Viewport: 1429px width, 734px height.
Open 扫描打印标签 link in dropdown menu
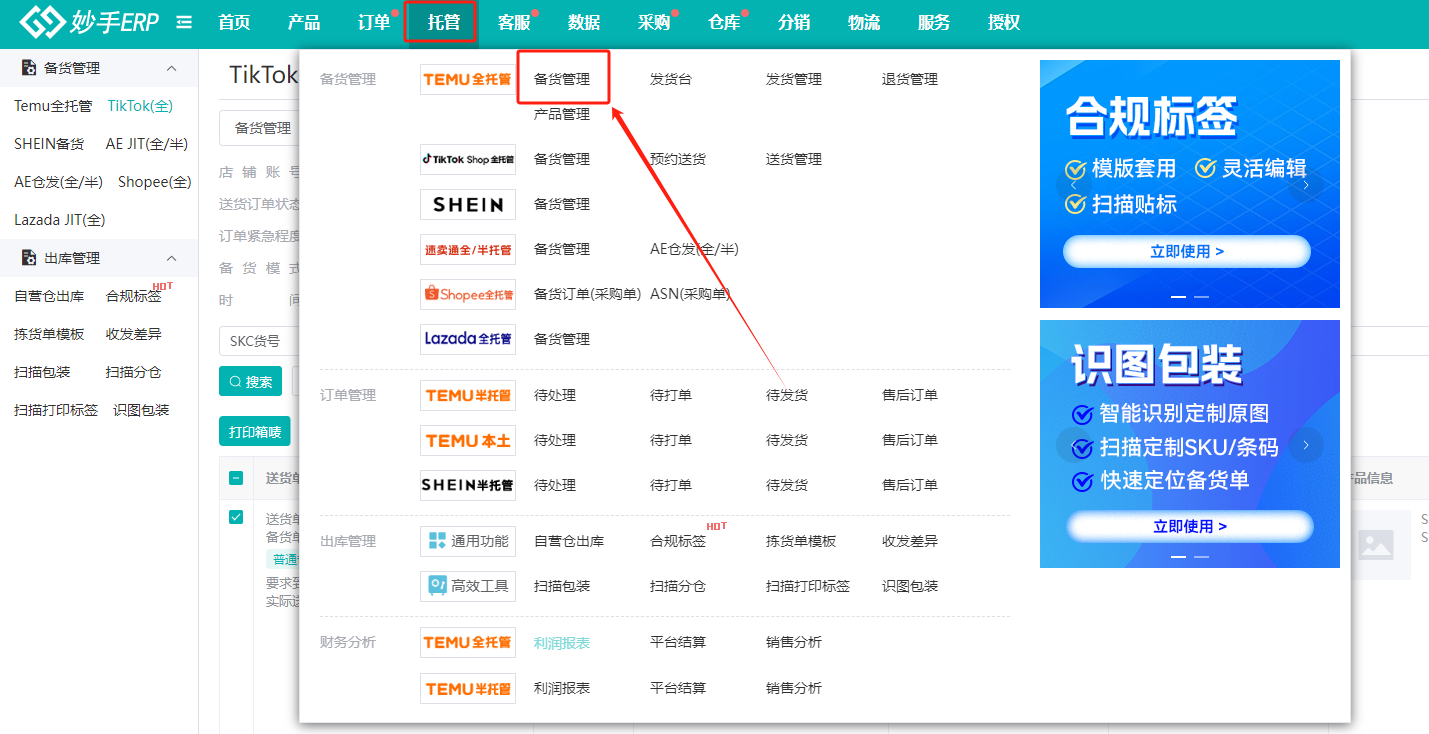click(808, 586)
